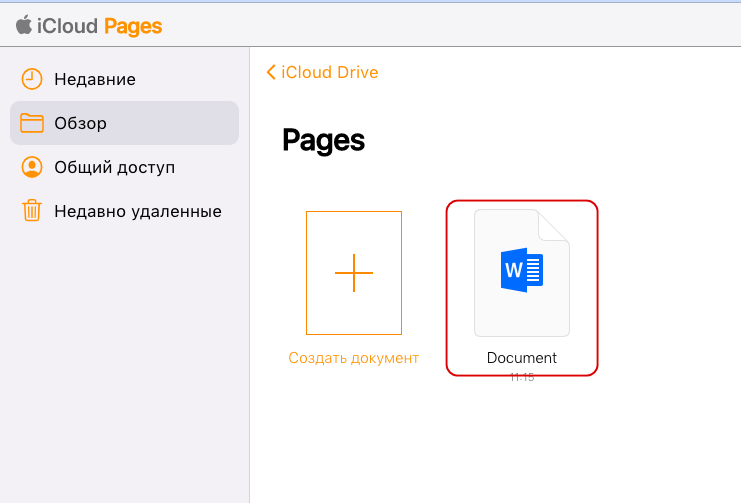Viewport: 741px width, 503px height.
Task: Click the Создать документ label
Action: (353, 358)
